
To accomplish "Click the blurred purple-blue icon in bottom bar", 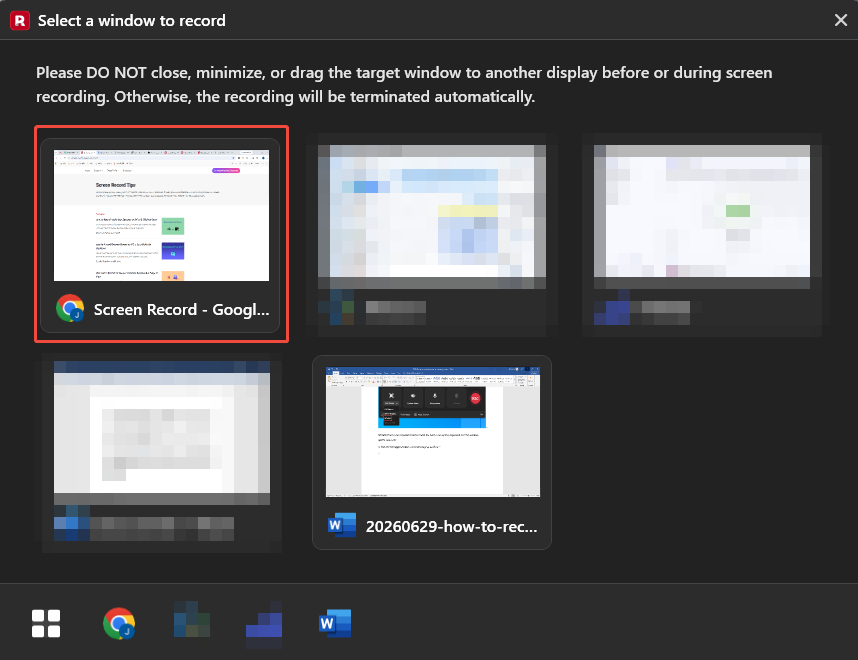I will [264, 626].
